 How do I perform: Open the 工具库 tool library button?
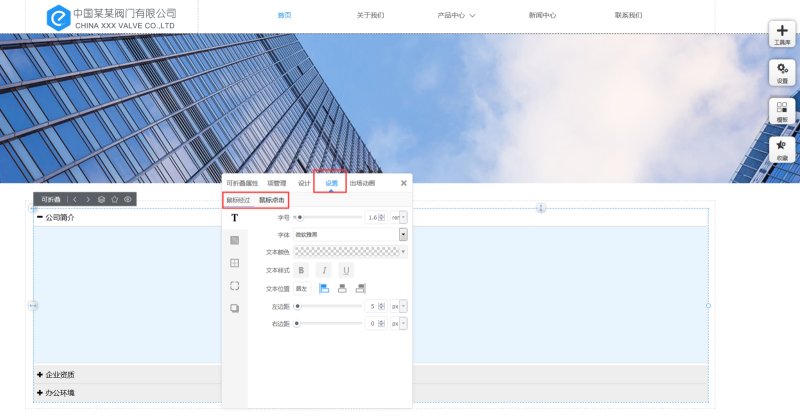782,35
